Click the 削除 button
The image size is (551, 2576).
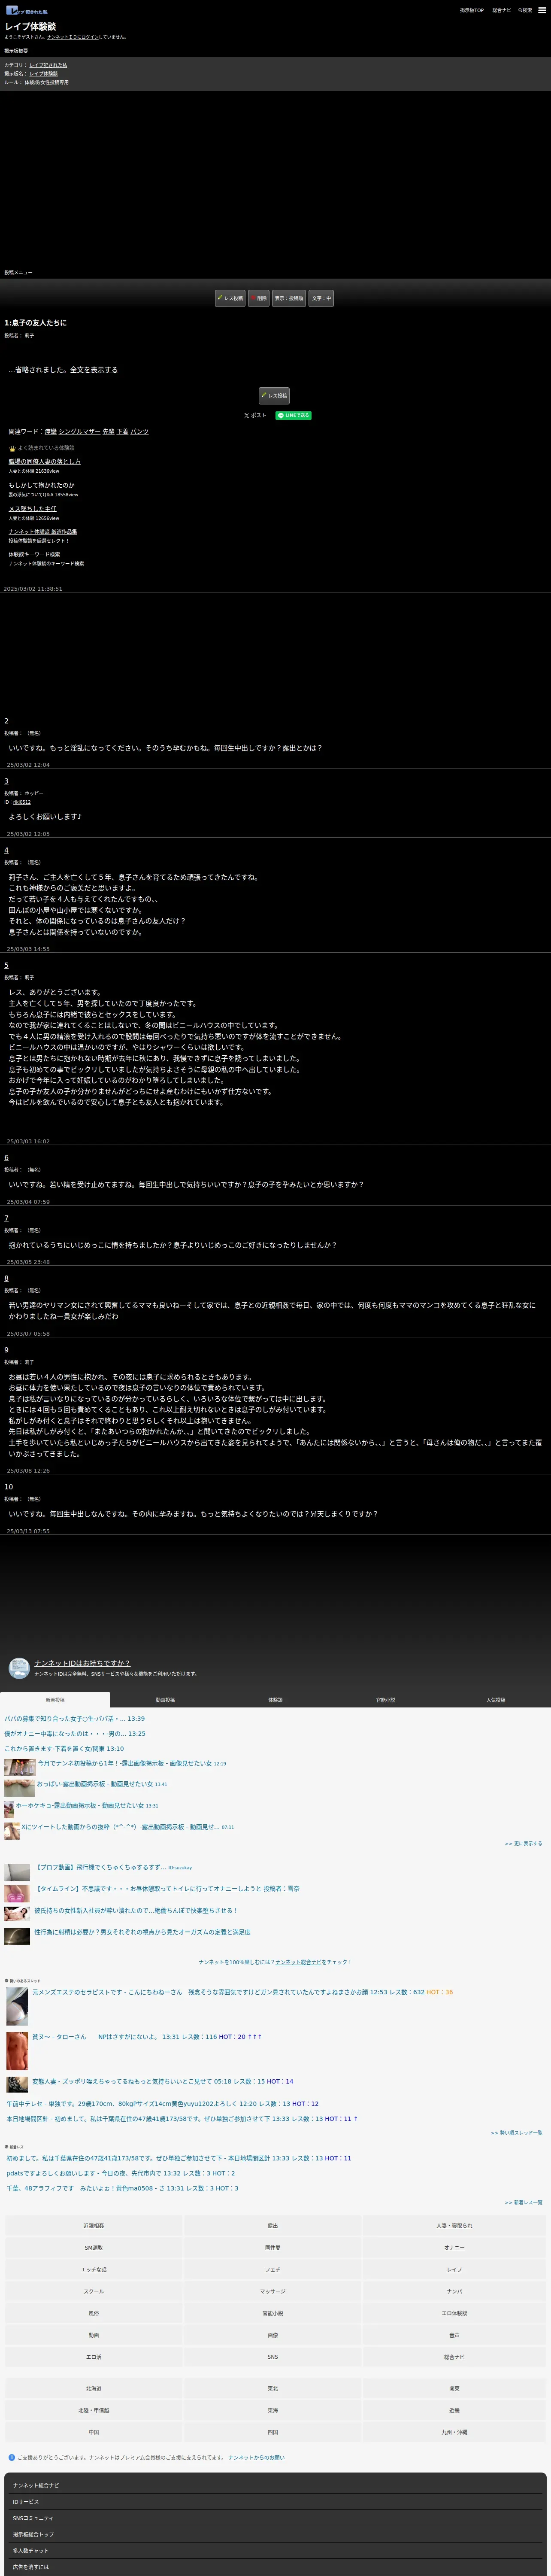[259, 298]
